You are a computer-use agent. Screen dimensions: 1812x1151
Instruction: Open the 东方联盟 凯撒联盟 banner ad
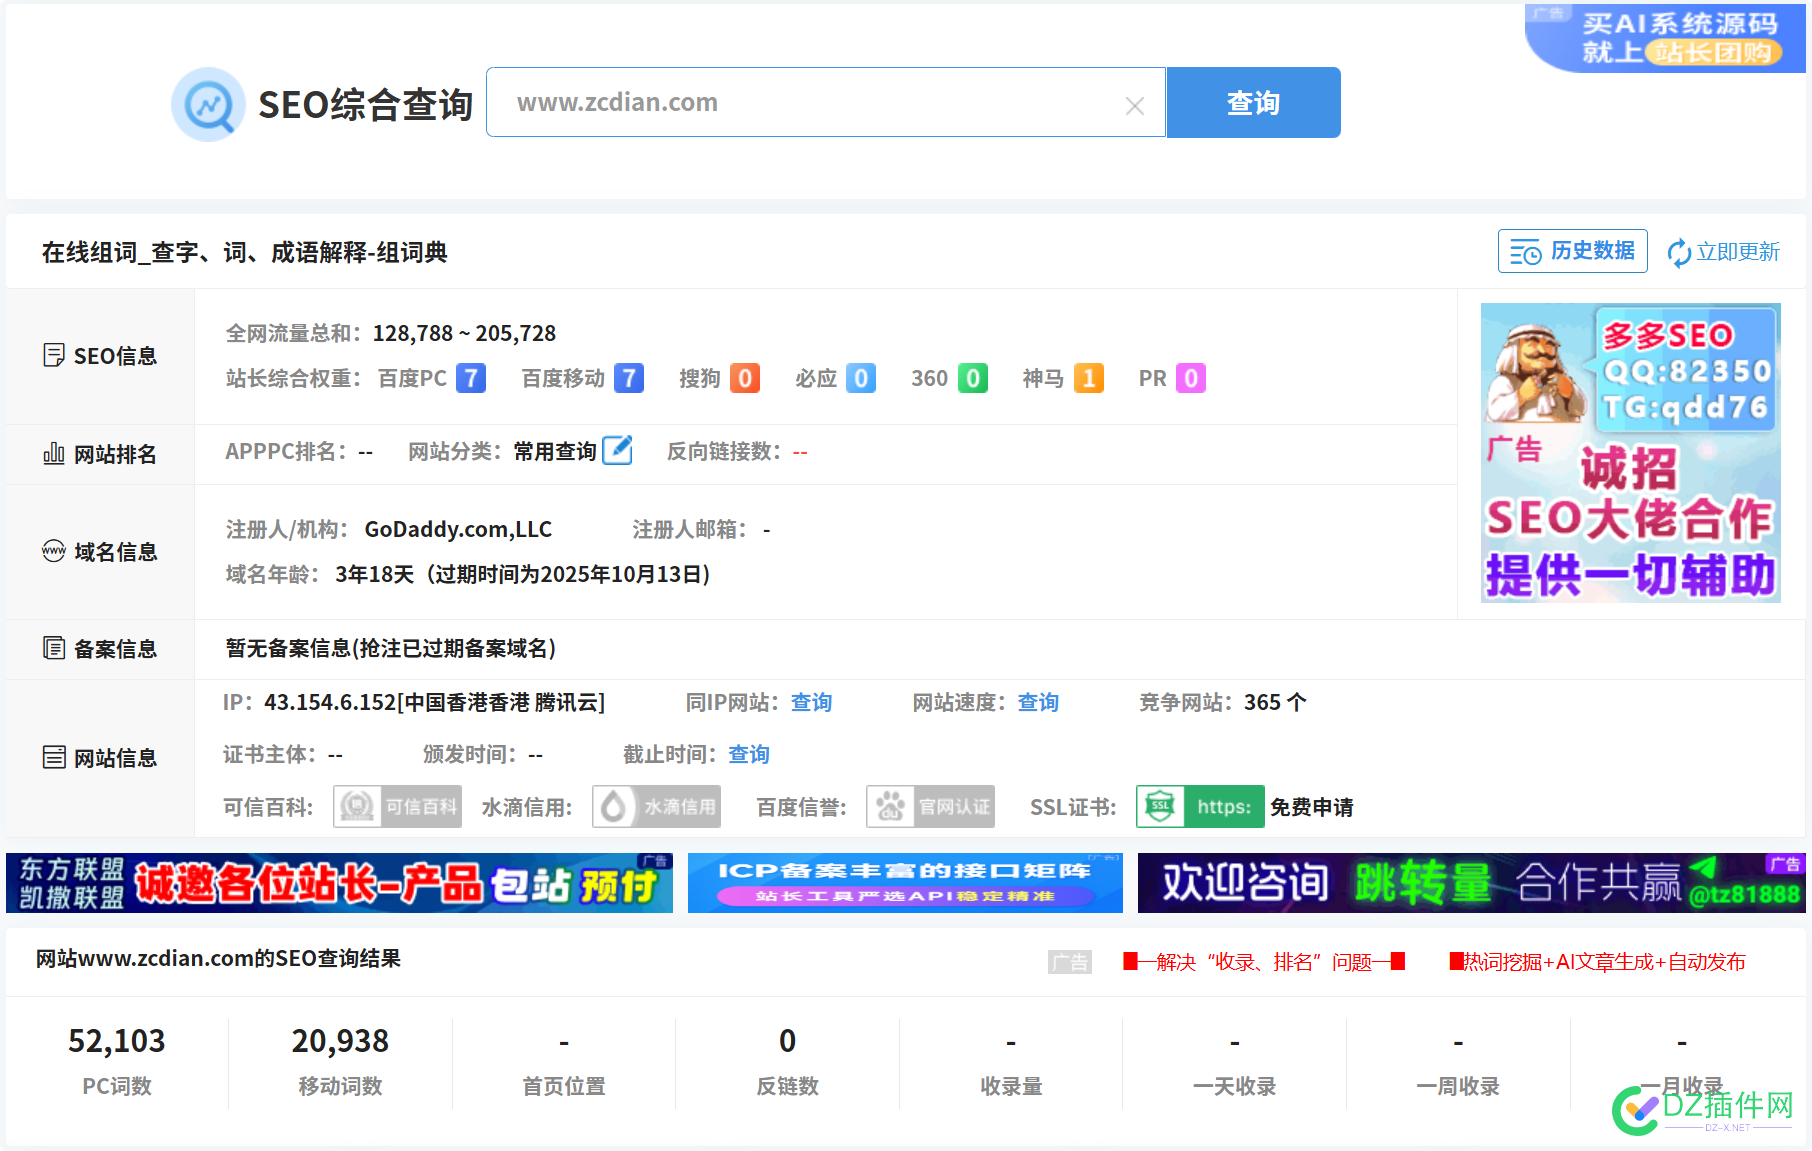[x=339, y=883]
